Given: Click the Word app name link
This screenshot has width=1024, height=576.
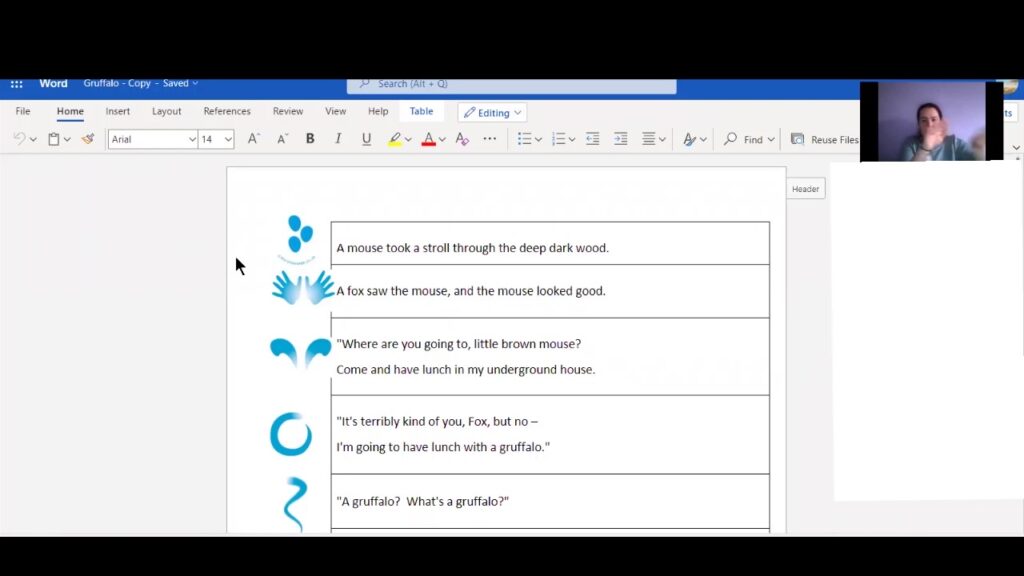Looking at the screenshot, I should coord(53,83).
